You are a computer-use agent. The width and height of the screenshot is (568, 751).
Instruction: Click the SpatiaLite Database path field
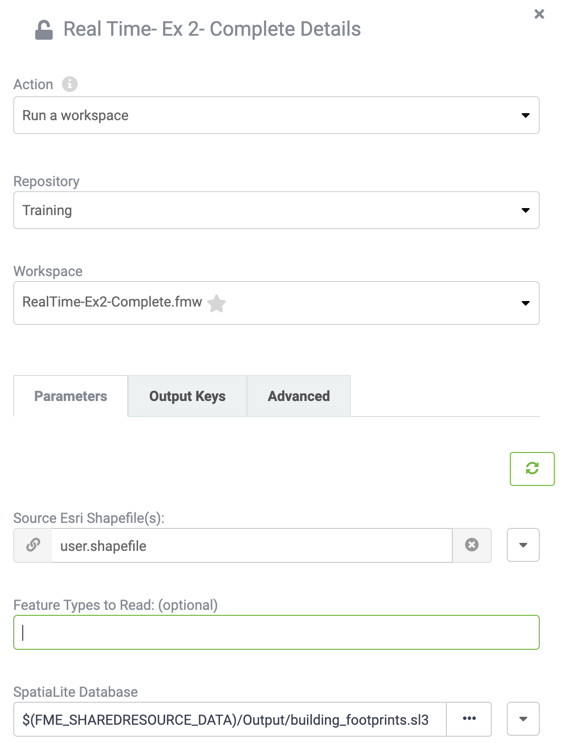click(x=230, y=719)
